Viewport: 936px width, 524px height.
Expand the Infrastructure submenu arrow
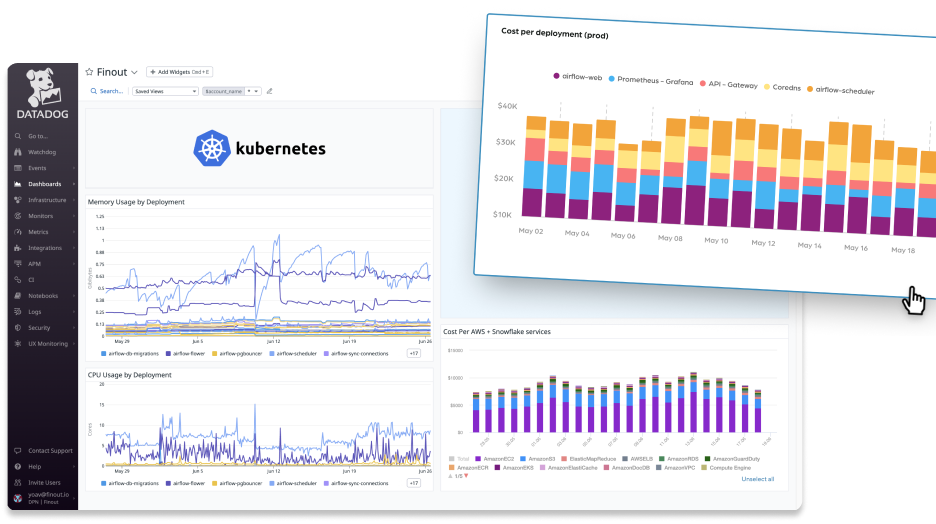pos(74,200)
